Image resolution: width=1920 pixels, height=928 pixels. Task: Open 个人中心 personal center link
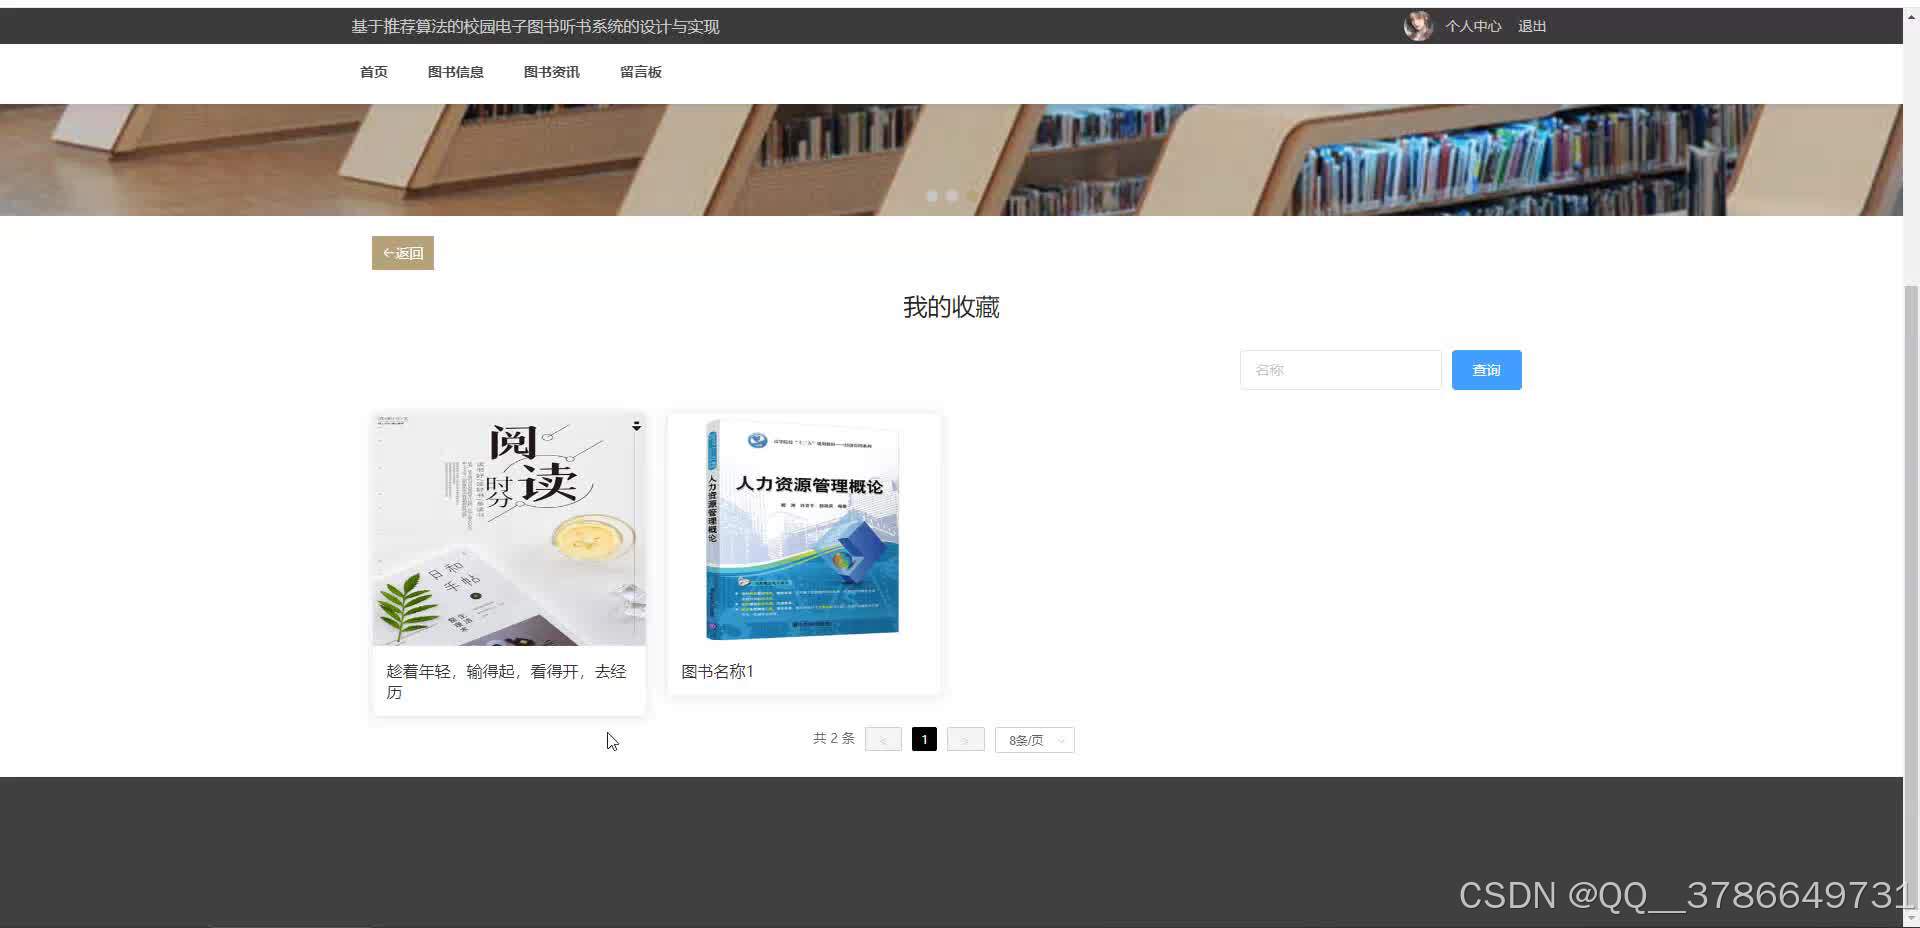[x=1472, y=26]
